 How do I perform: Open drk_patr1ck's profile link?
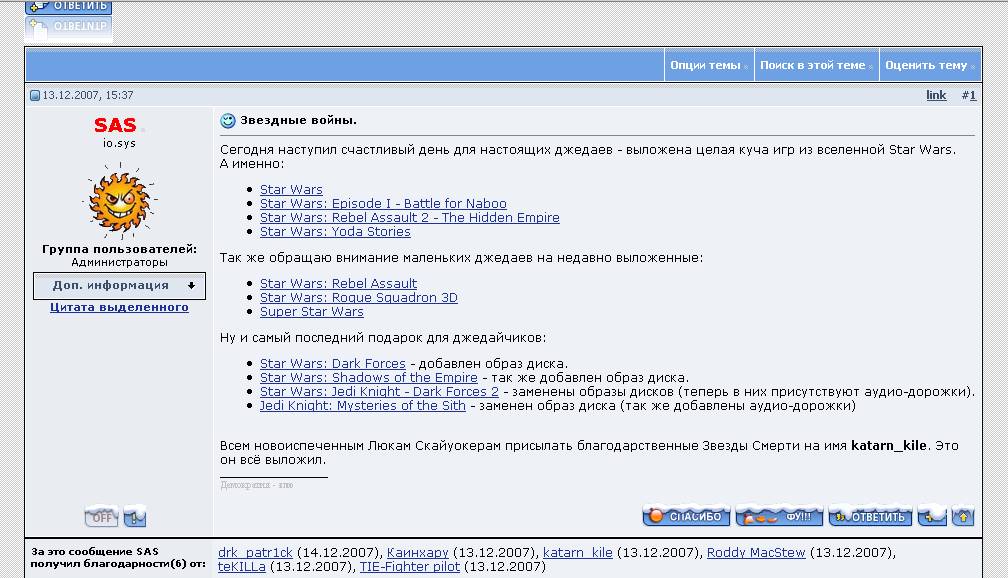coord(255,553)
